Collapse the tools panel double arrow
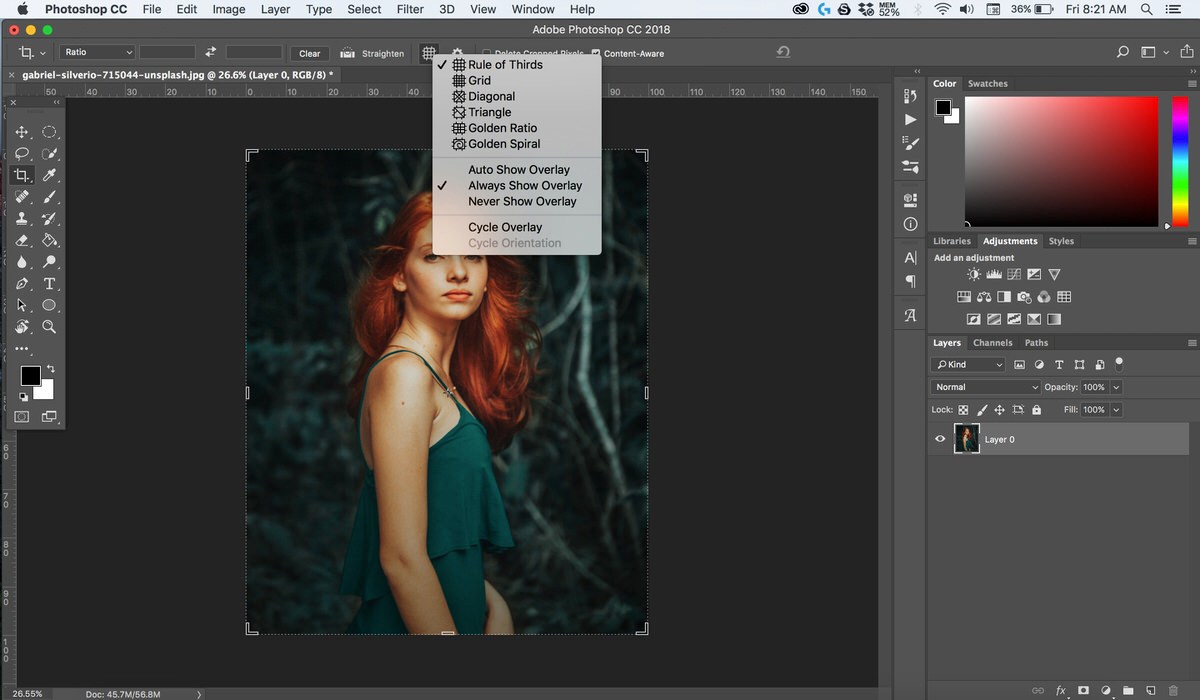Screen dimensions: 1200x700 click(x=56, y=102)
